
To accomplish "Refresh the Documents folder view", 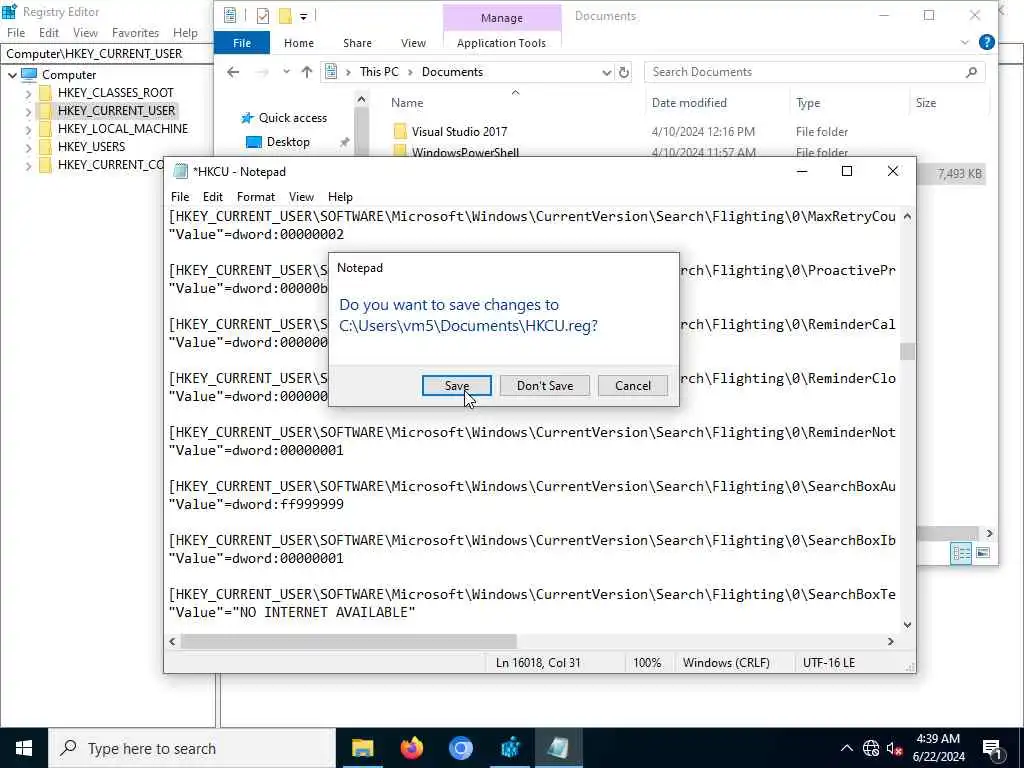I will coord(624,72).
